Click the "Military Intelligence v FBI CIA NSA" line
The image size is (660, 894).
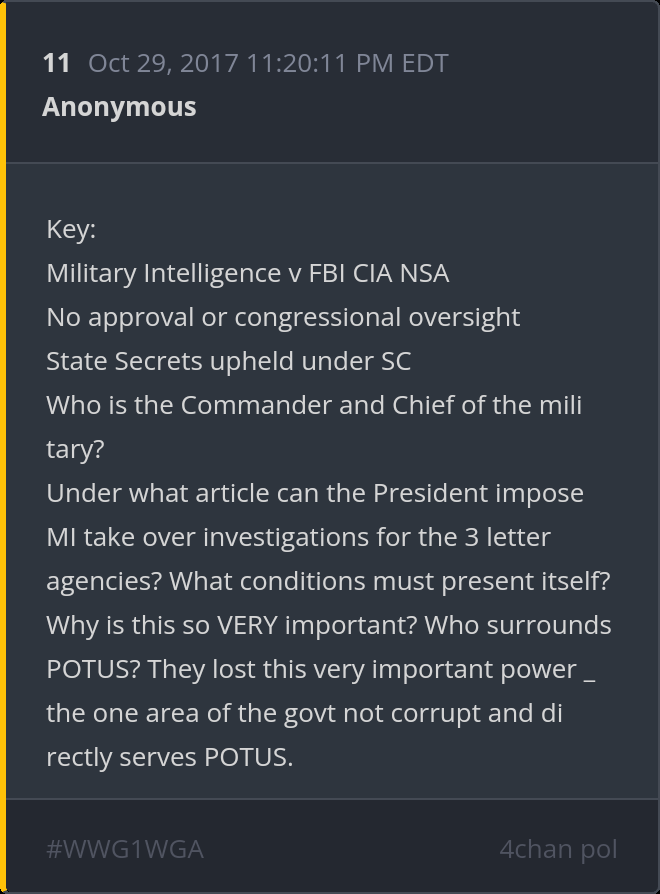pyautogui.click(x=247, y=273)
